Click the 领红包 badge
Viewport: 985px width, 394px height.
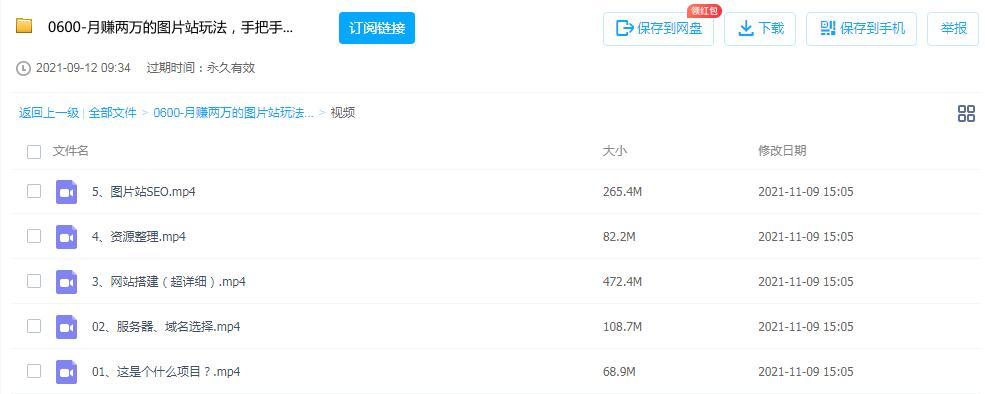click(x=704, y=11)
